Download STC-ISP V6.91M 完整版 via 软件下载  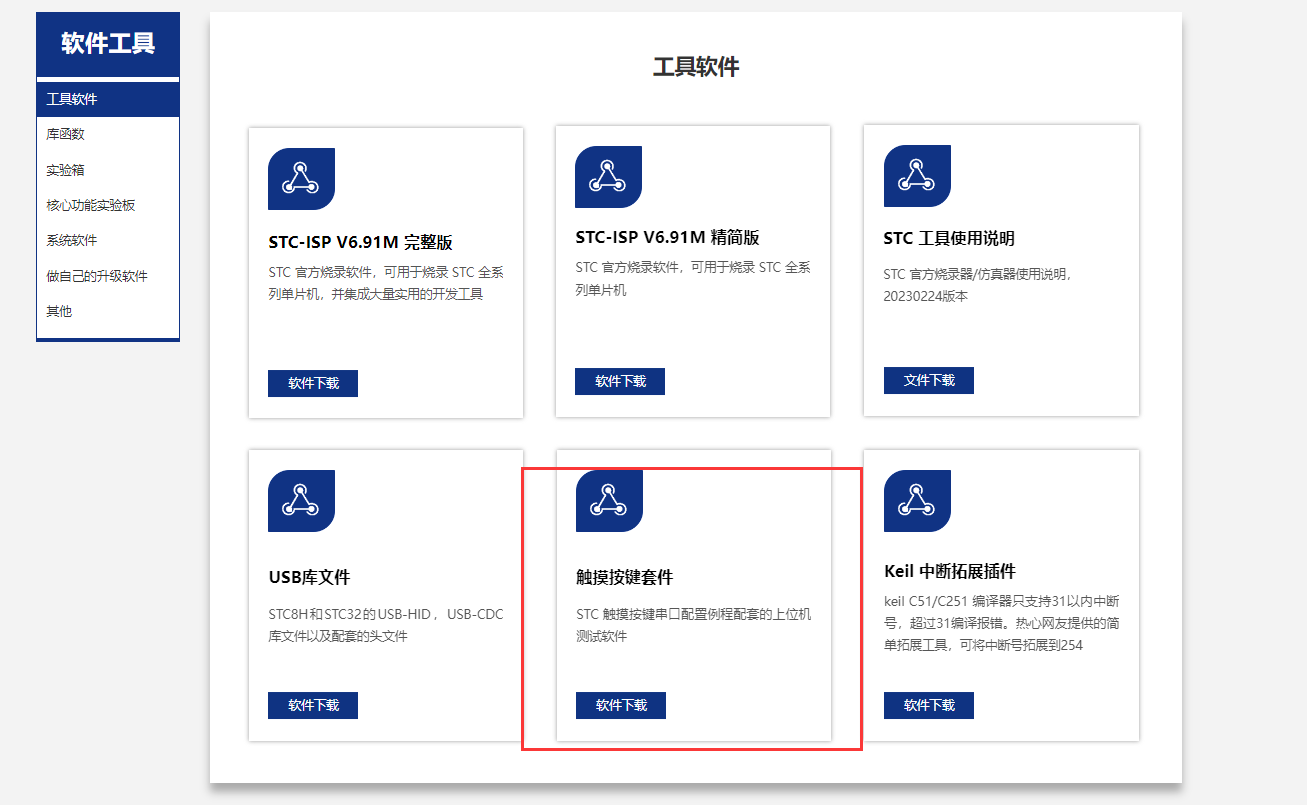tap(313, 383)
